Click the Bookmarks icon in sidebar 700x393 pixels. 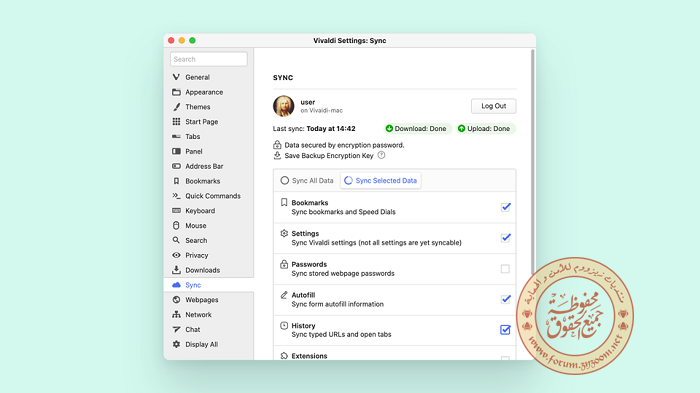(176, 181)
